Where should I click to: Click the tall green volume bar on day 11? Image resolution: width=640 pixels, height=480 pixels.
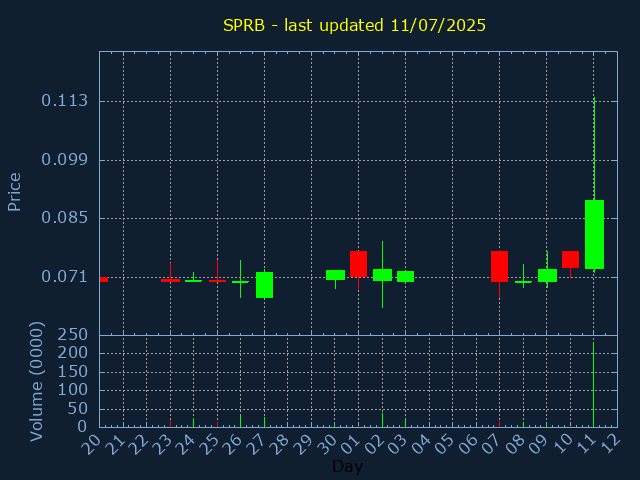(x=593, y=384)
